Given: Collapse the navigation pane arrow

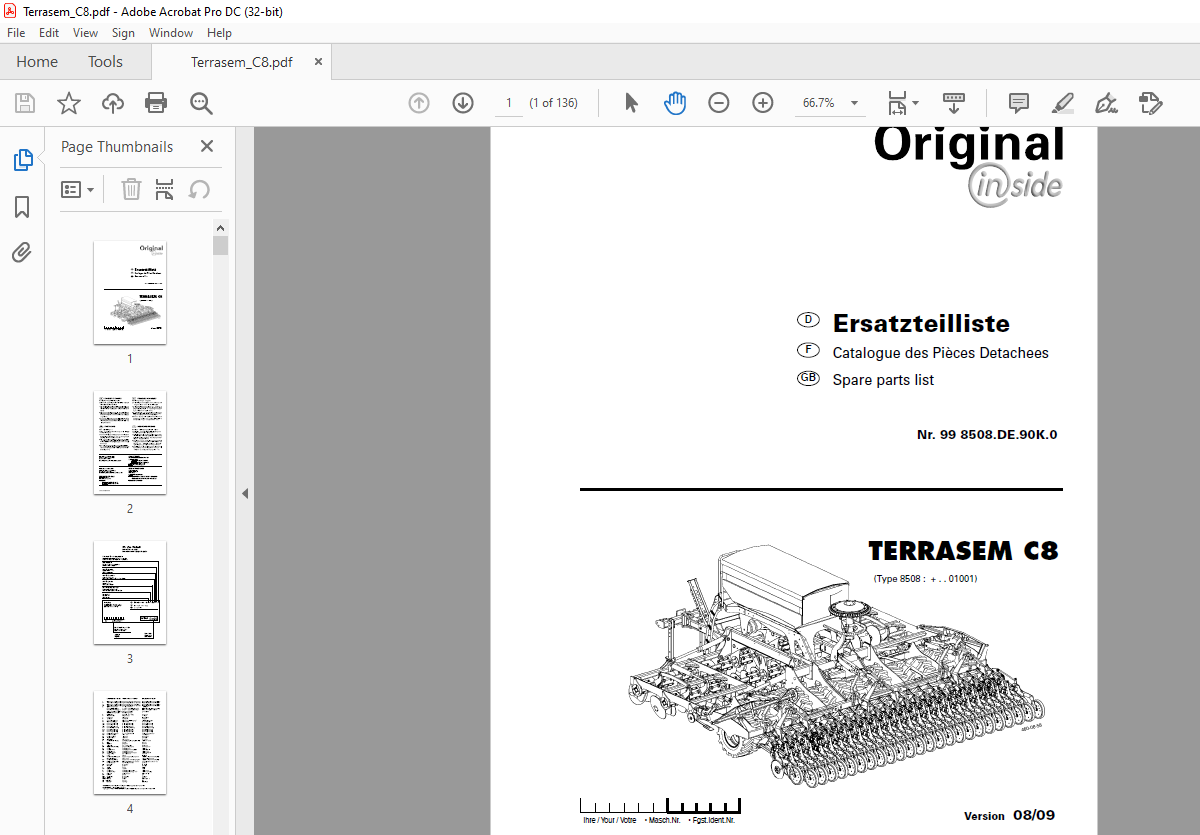Looking at the screenshot, I should 244,493.
